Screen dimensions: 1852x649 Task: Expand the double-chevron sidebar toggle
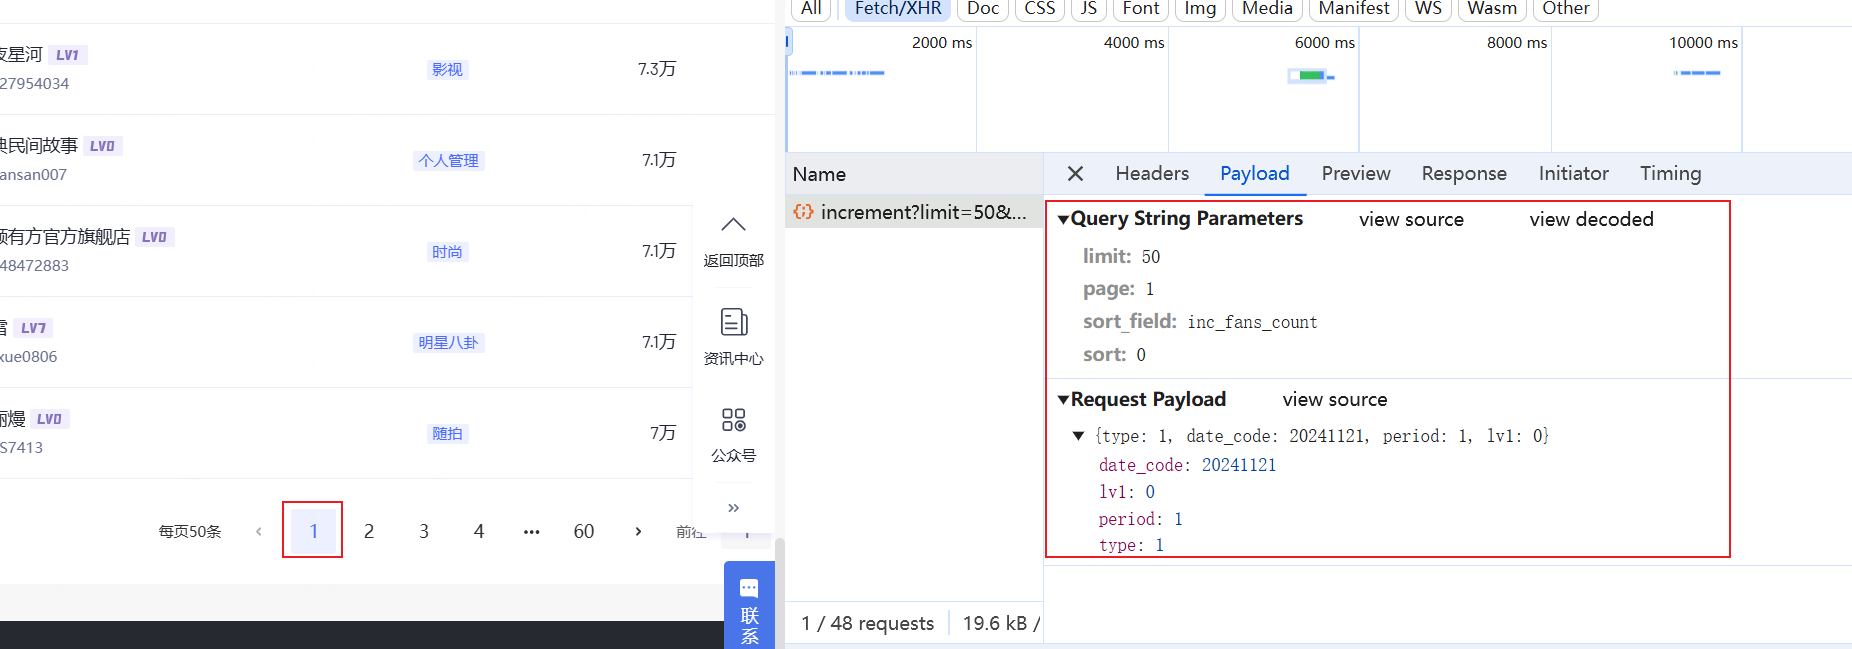(733, 508)
